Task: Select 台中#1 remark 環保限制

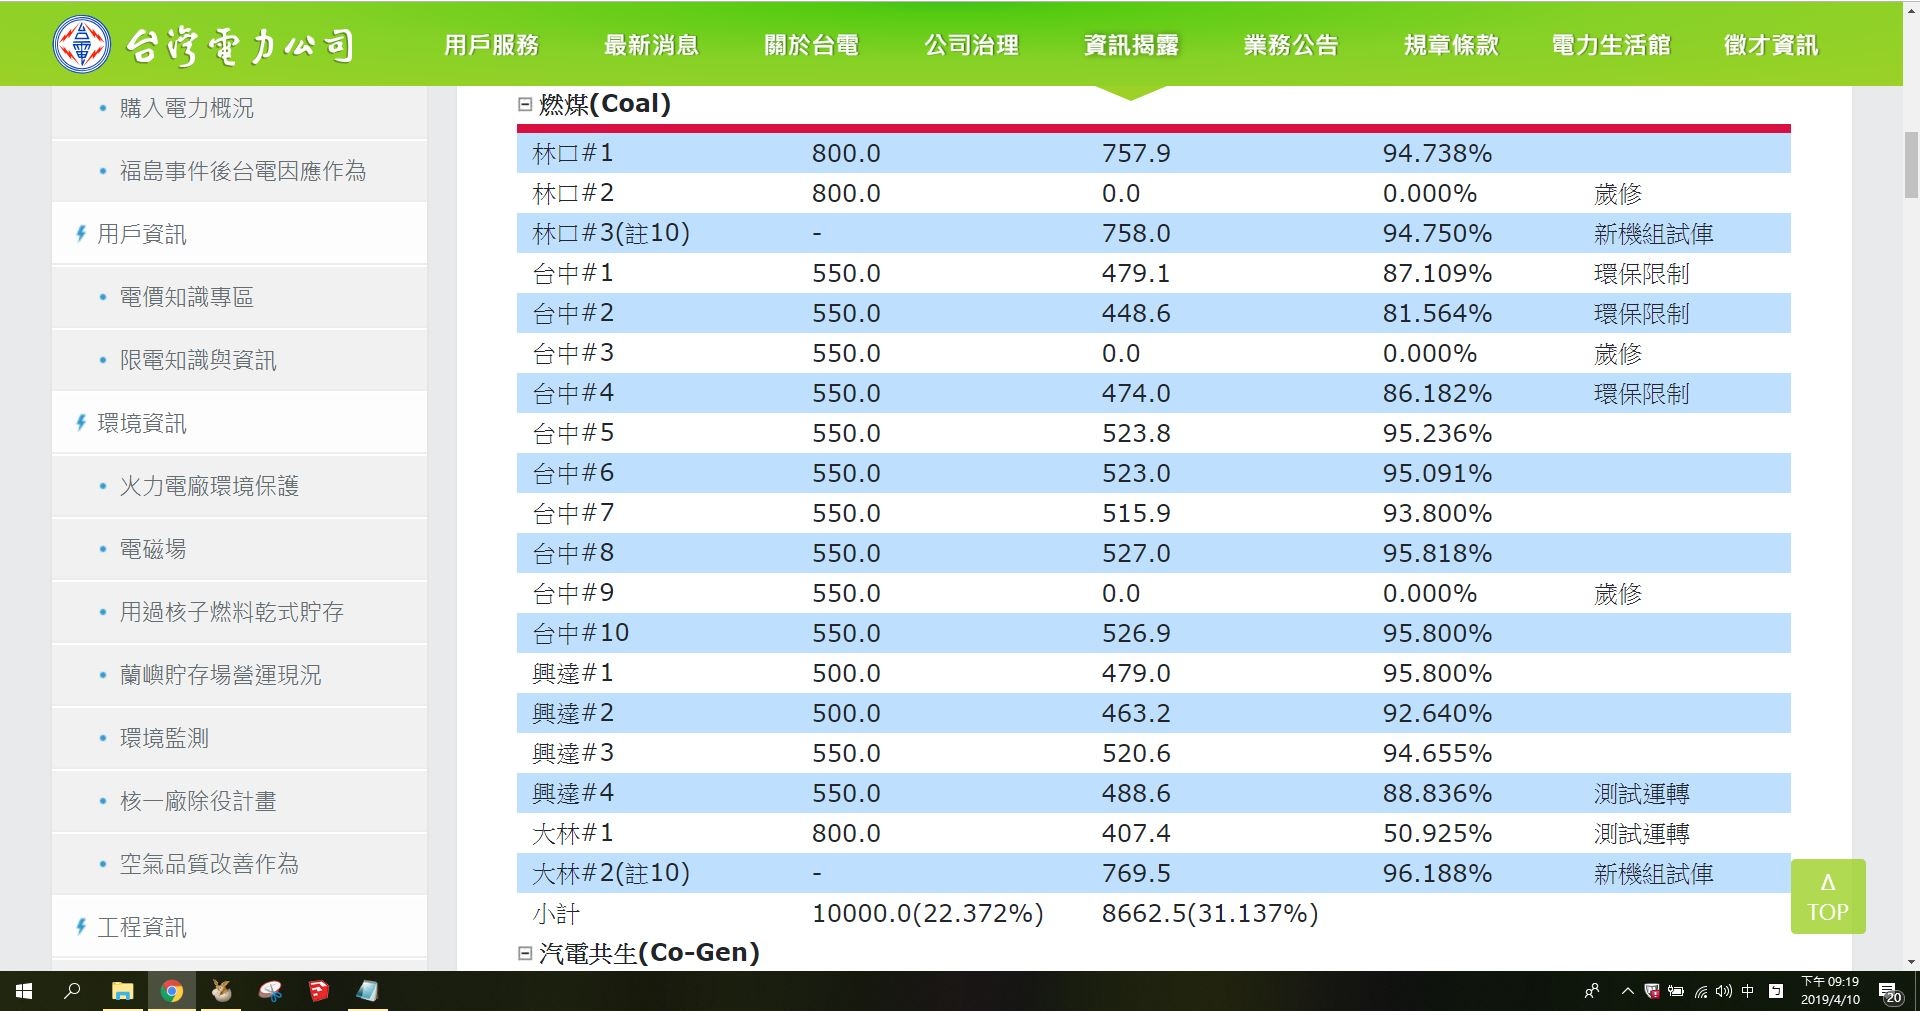Action: (x=1641, y=274)
